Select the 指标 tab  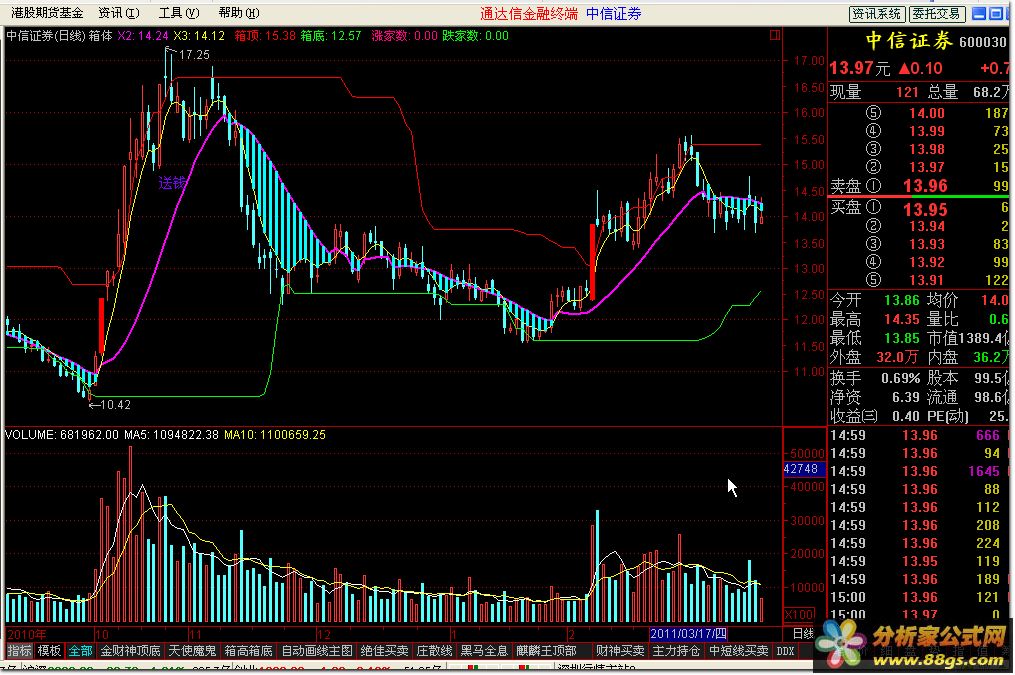tap(19, 650)
